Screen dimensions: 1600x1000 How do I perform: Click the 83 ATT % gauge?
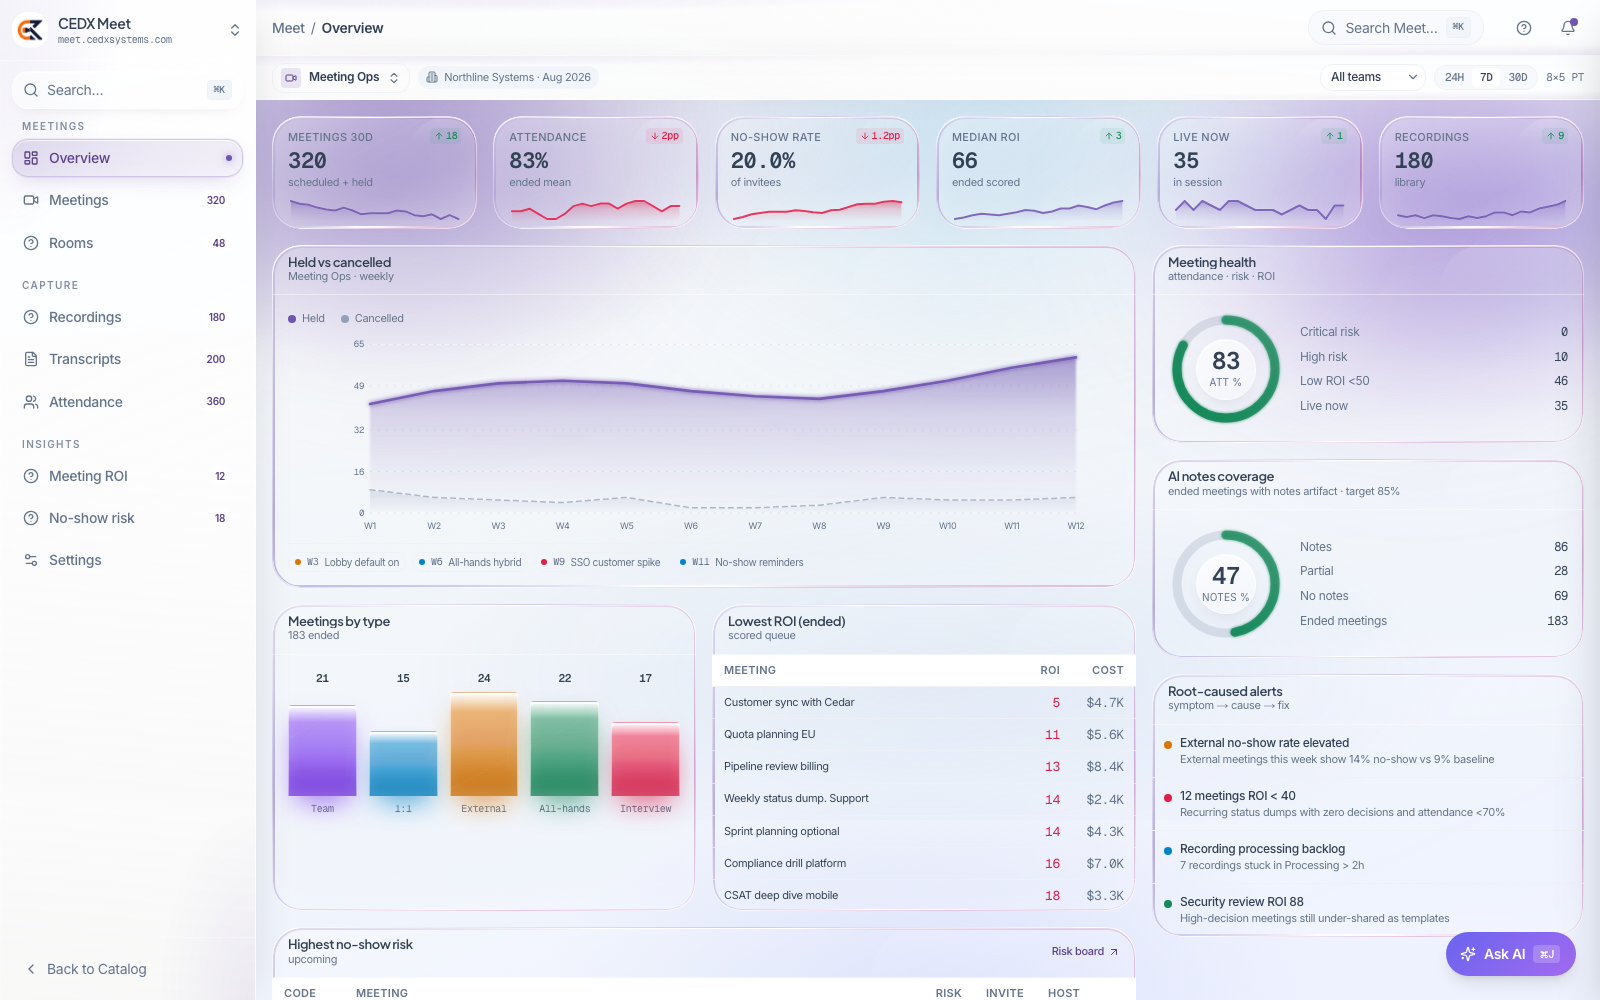(1226, 369)
